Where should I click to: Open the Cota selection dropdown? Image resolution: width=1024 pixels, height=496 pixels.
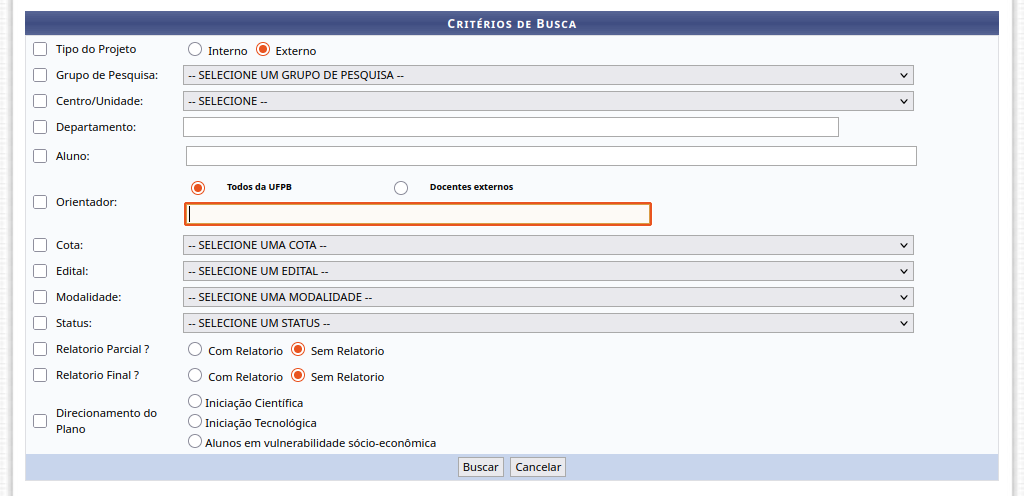pos(548,245)
